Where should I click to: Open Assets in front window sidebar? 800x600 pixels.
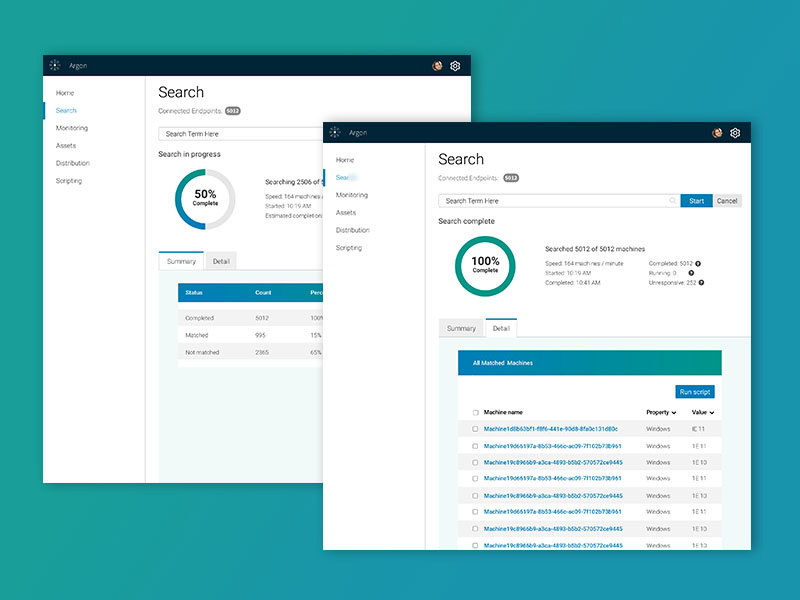(346, 212)
